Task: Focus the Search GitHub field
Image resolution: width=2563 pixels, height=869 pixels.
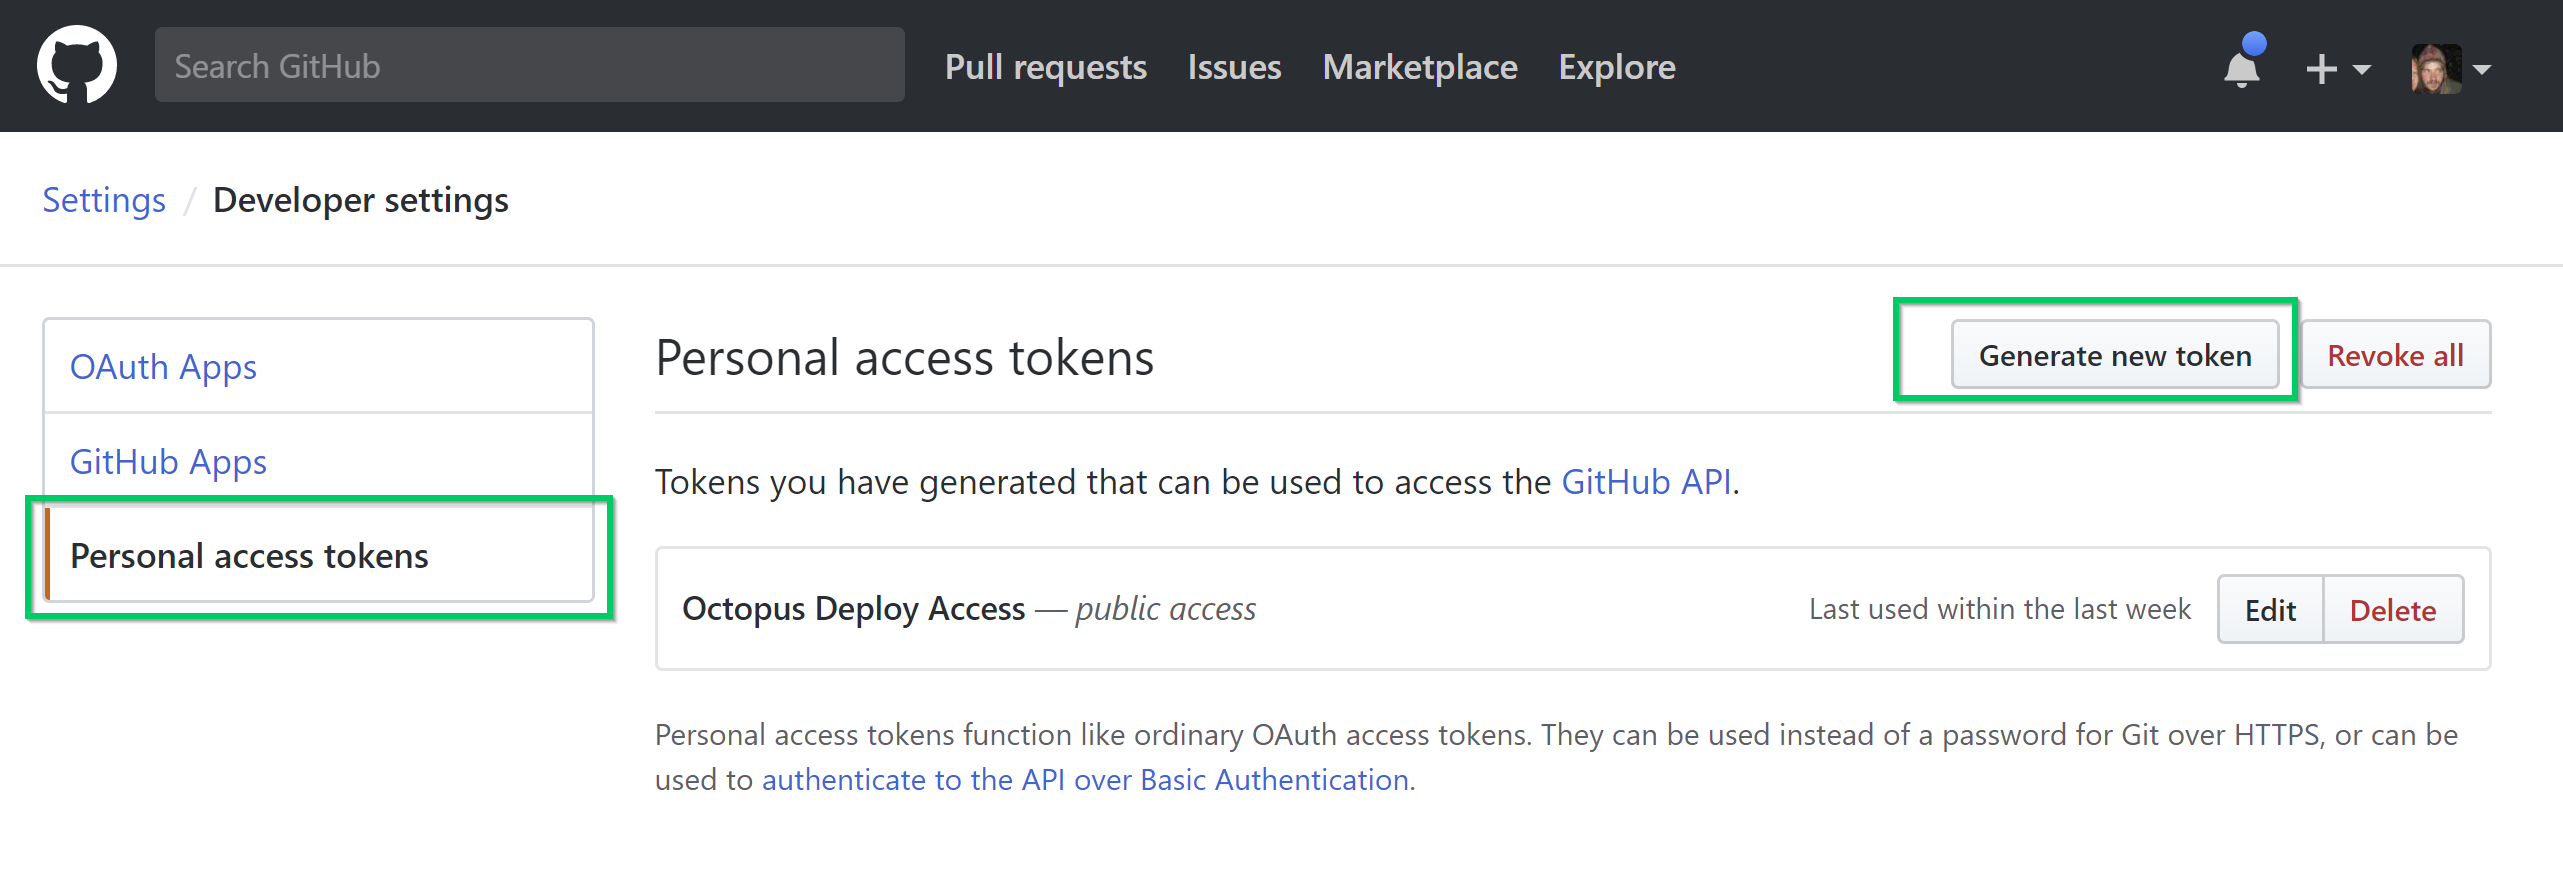Action: click(x=530, y=65)
